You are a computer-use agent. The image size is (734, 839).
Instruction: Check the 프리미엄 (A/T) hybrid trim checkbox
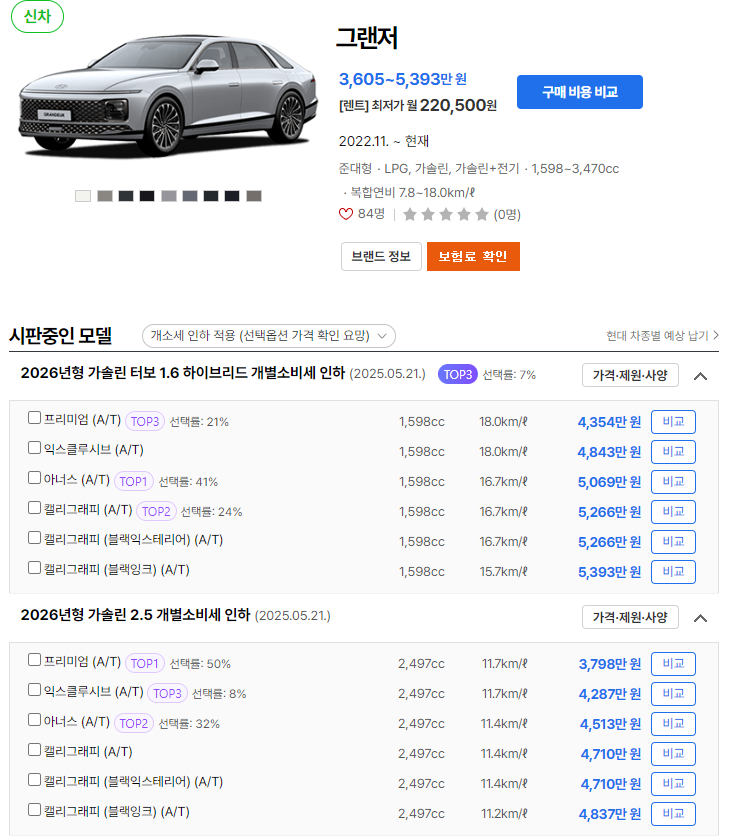[x=32, y=421]
